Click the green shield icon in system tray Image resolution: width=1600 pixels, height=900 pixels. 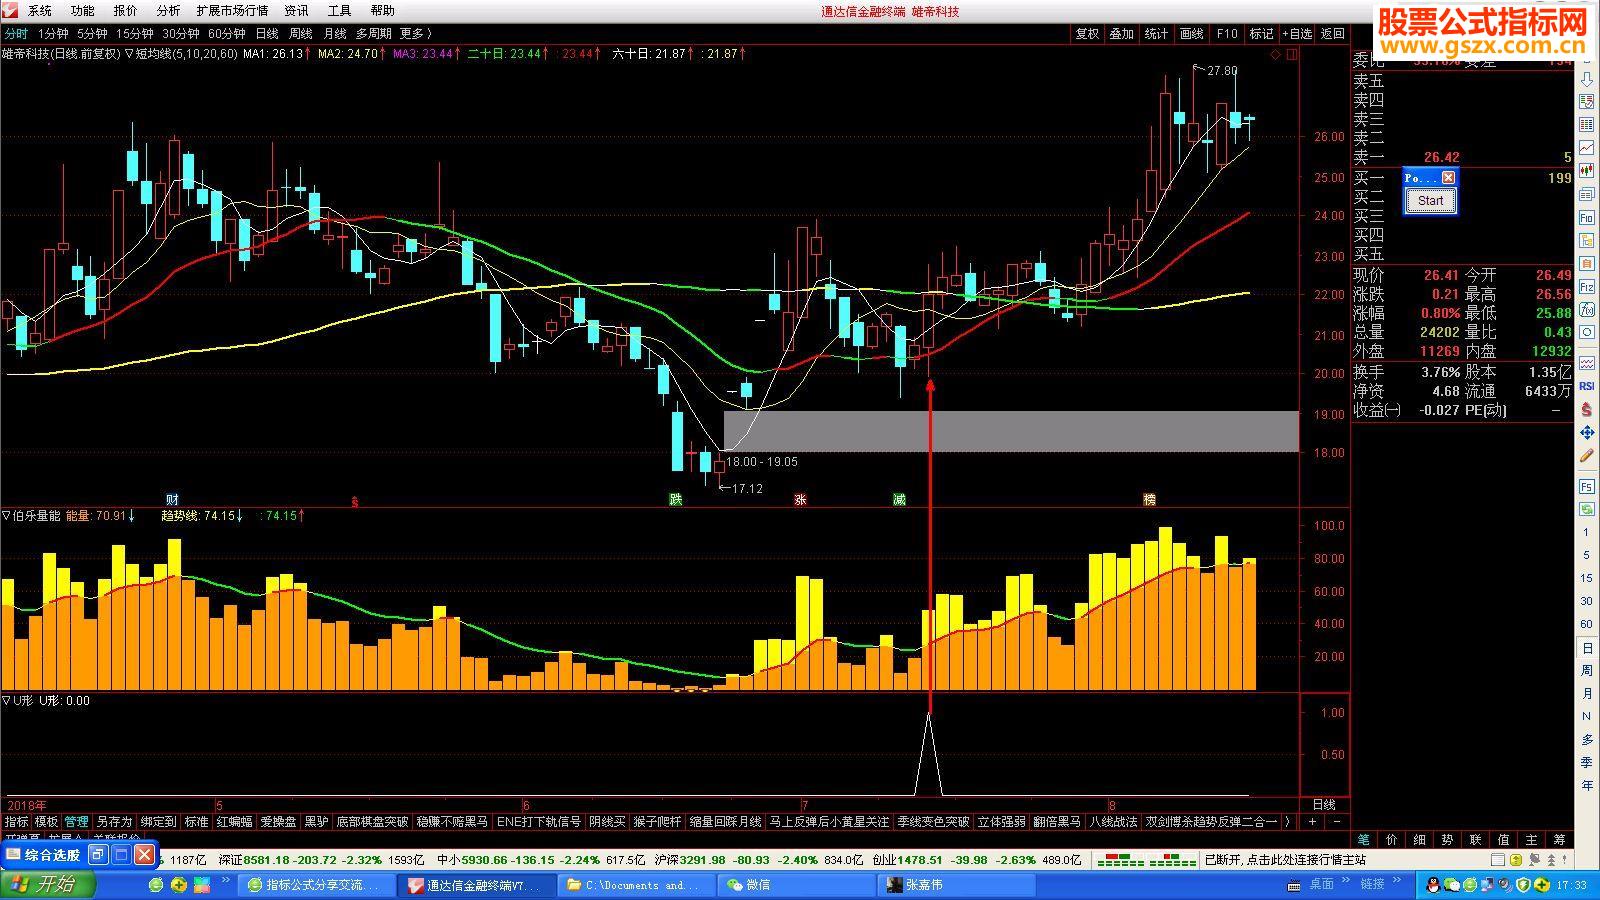(1523, 886)
